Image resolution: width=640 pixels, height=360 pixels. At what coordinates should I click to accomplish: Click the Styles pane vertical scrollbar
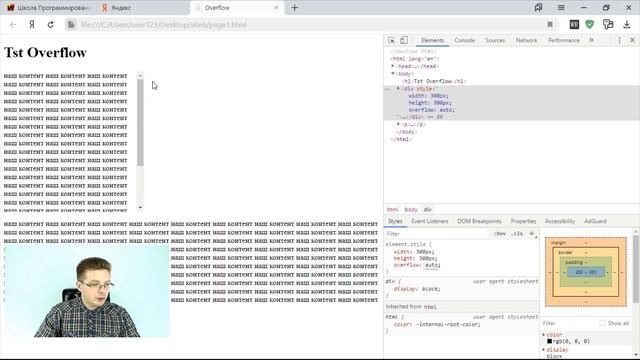click(636, 269)
